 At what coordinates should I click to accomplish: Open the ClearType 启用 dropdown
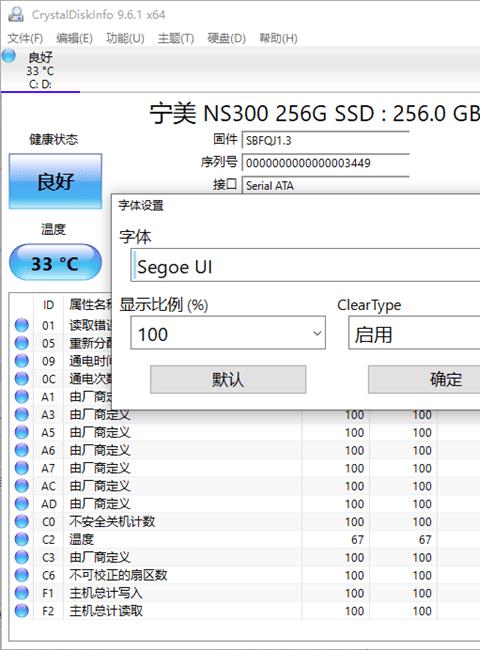coord(414,333)
